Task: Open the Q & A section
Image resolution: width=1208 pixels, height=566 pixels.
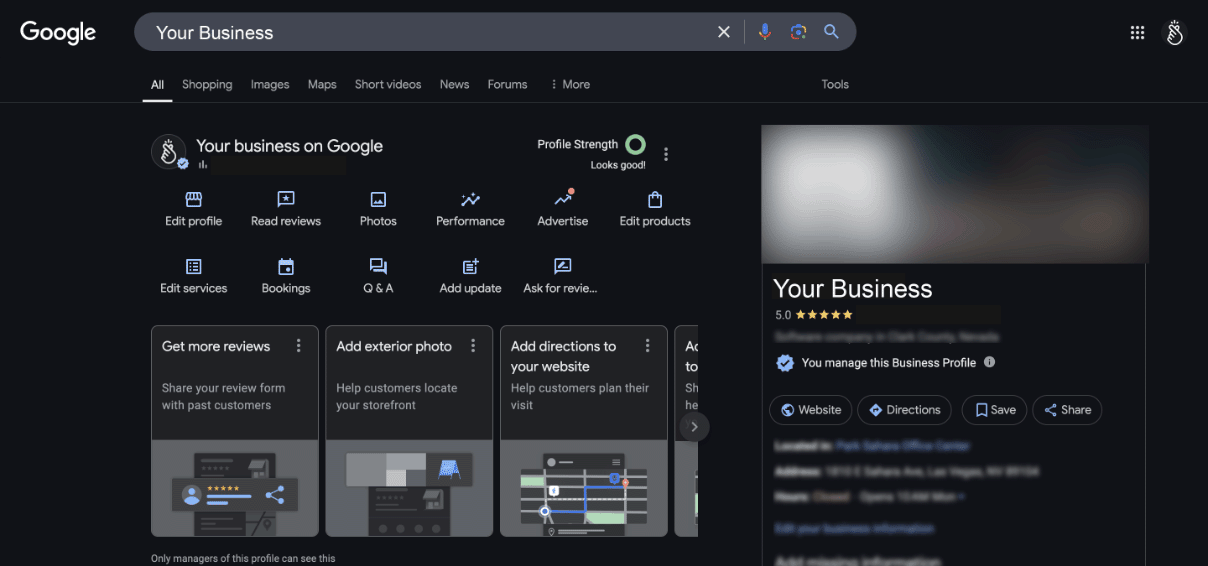Action: [378, 276]
